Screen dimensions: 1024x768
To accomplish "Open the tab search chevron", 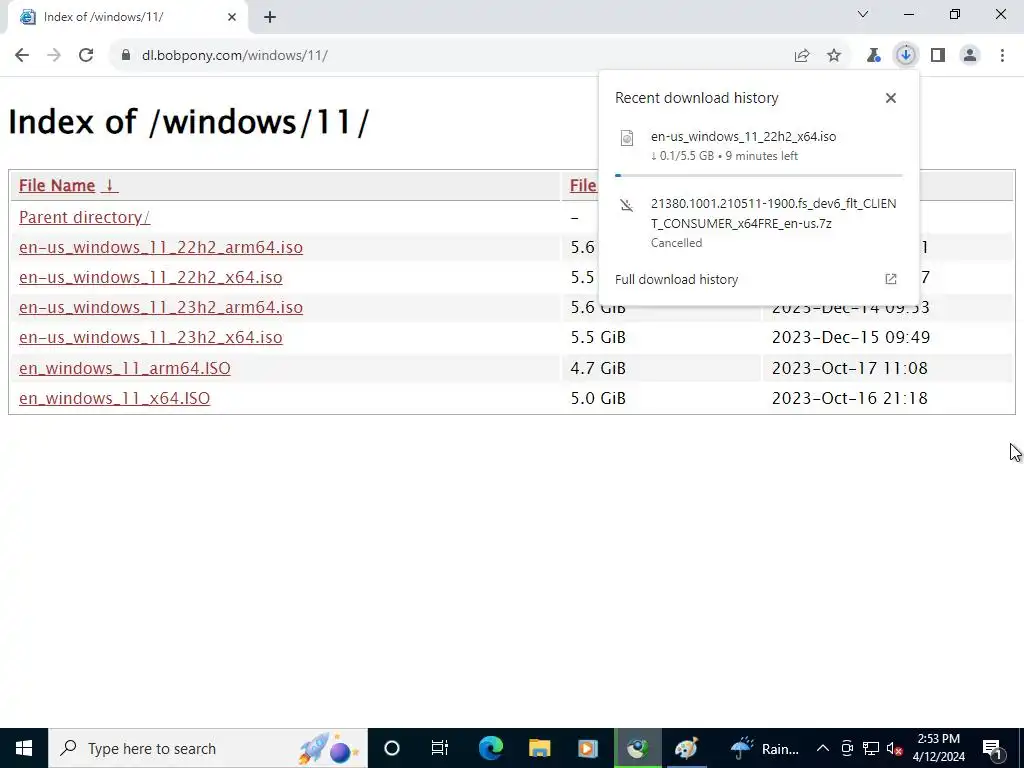I will (863, 14).
